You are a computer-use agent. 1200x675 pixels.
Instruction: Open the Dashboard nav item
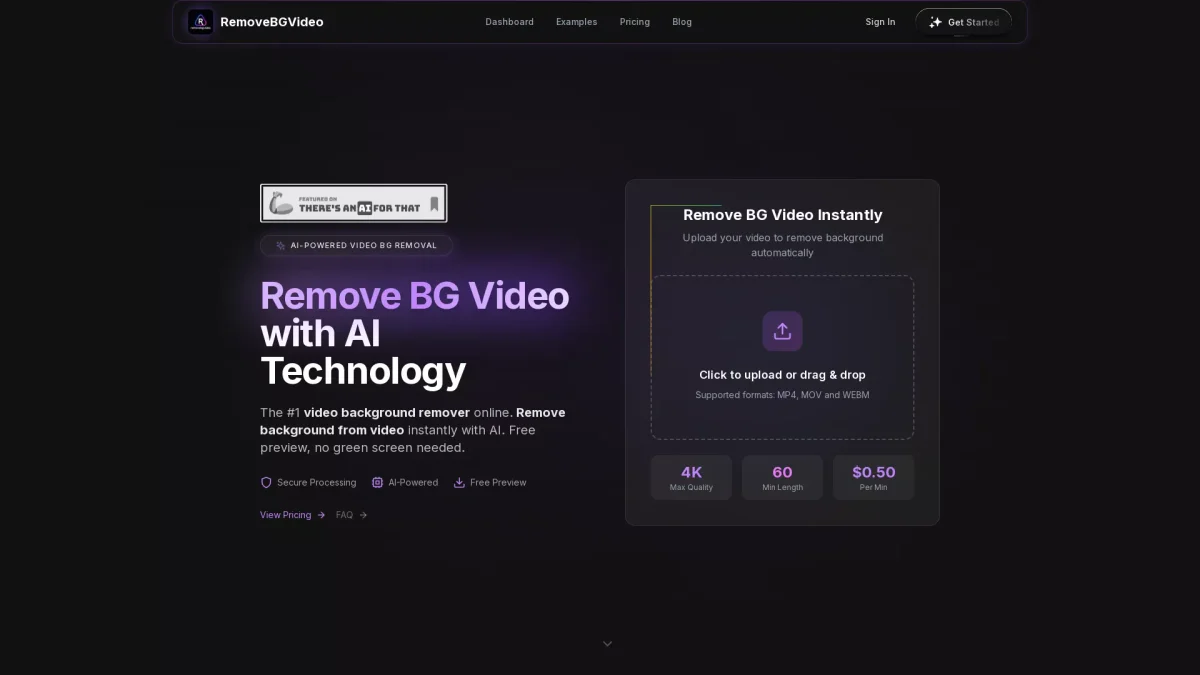point(509,22)
